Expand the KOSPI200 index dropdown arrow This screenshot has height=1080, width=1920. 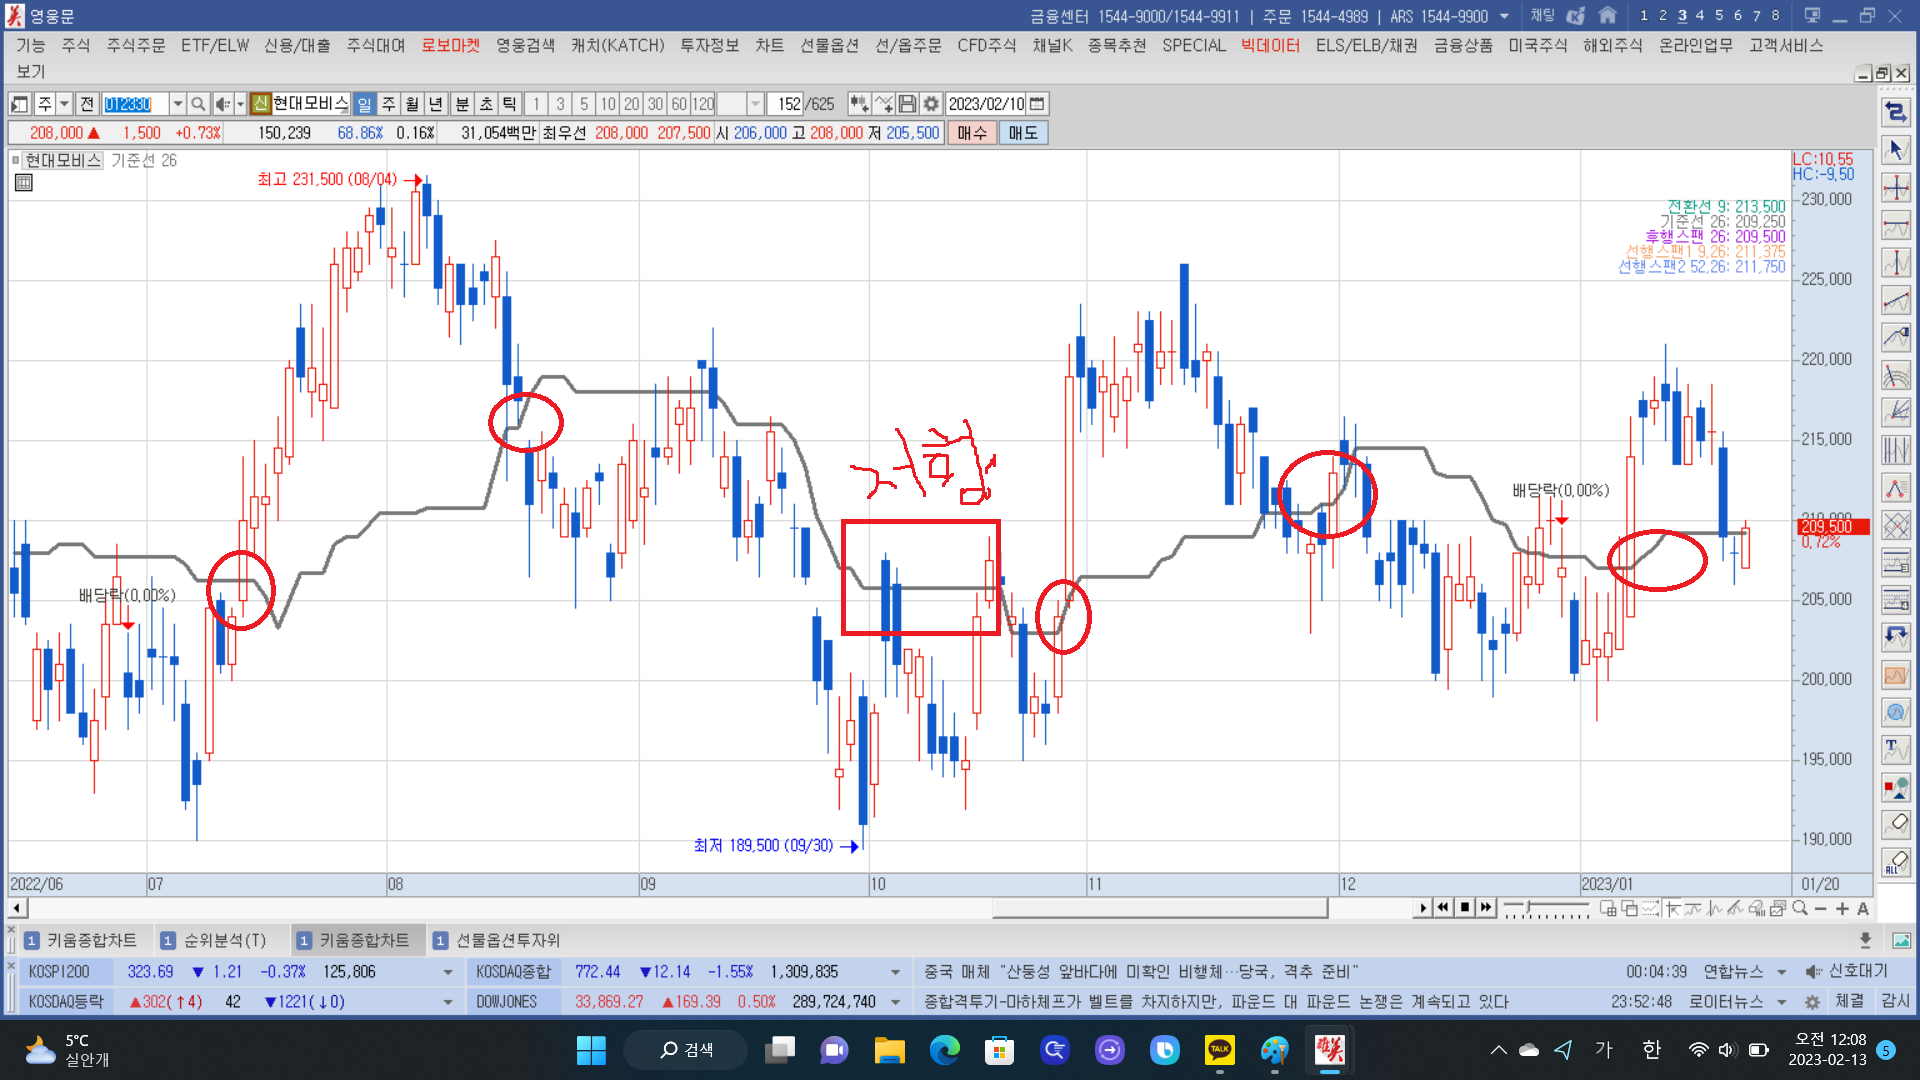(447, 972)
